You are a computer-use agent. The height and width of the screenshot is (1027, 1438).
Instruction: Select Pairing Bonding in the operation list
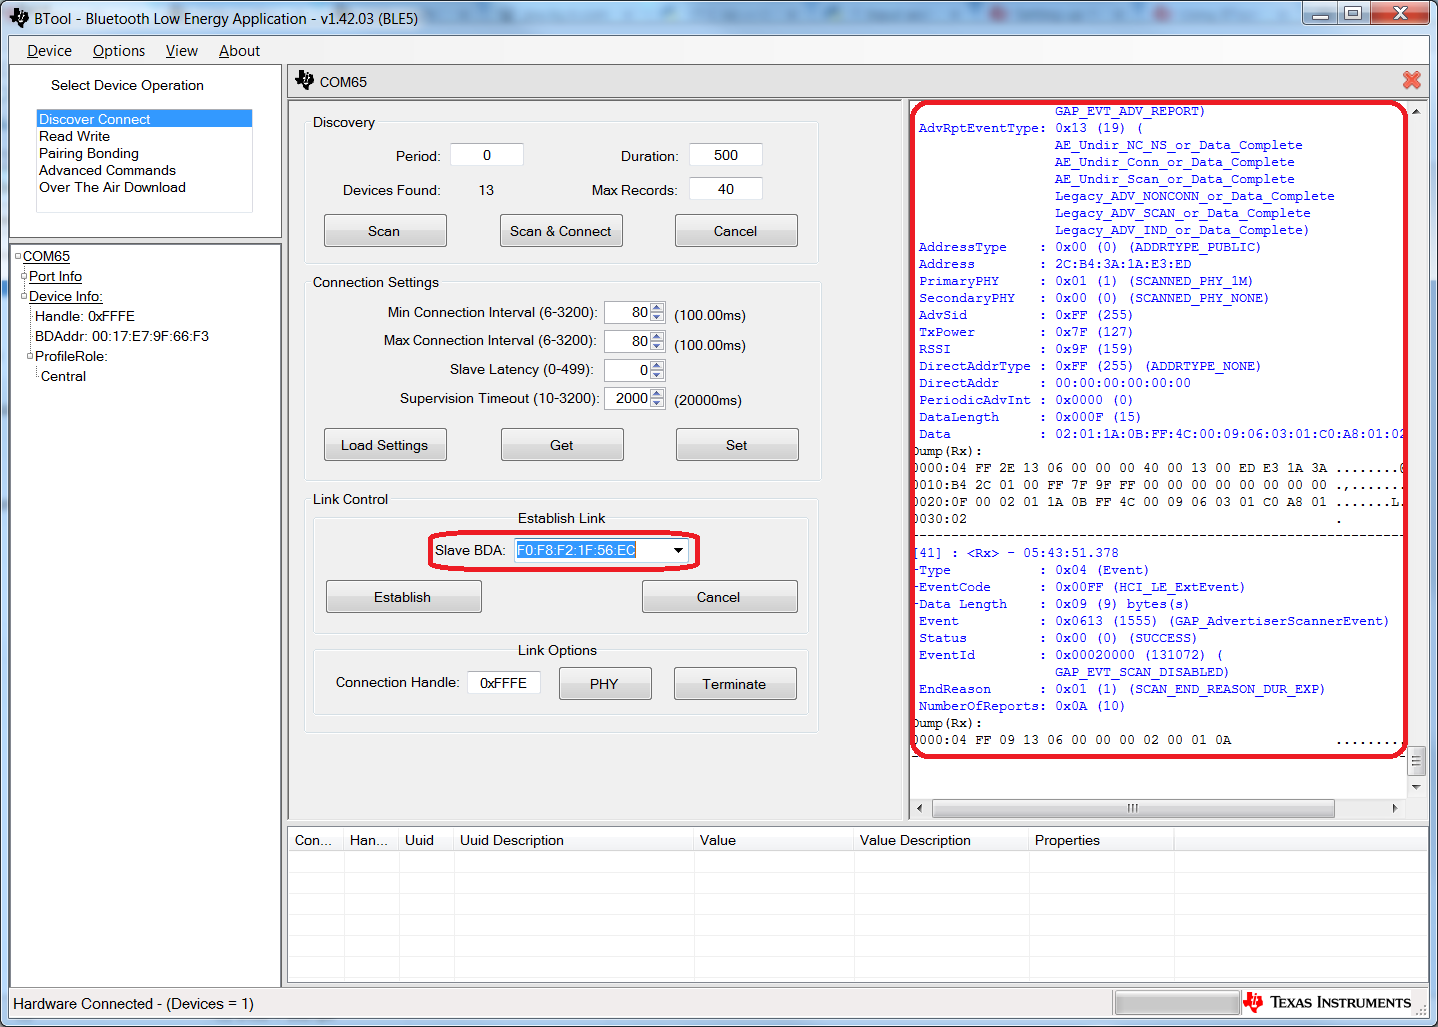pyautogui.click(x=89, y=153)
